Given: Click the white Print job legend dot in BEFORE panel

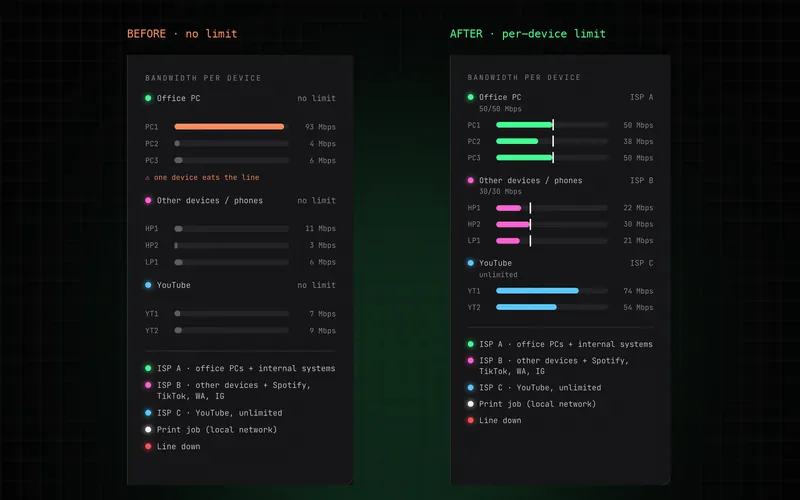Looking at the screenshot, I should (148, 430).
